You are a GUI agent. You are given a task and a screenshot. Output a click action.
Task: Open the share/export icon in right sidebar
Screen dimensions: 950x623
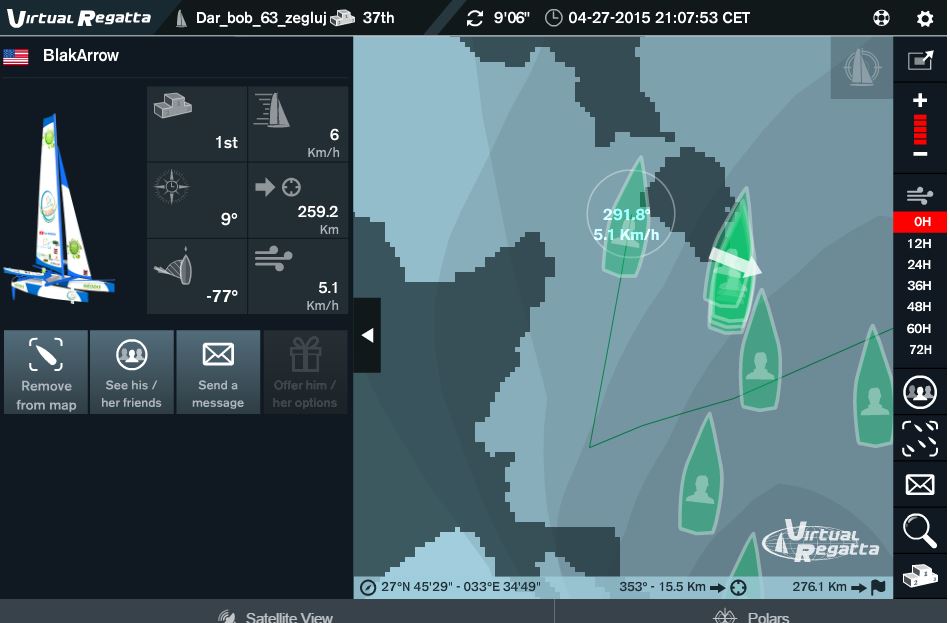[920, 60]
